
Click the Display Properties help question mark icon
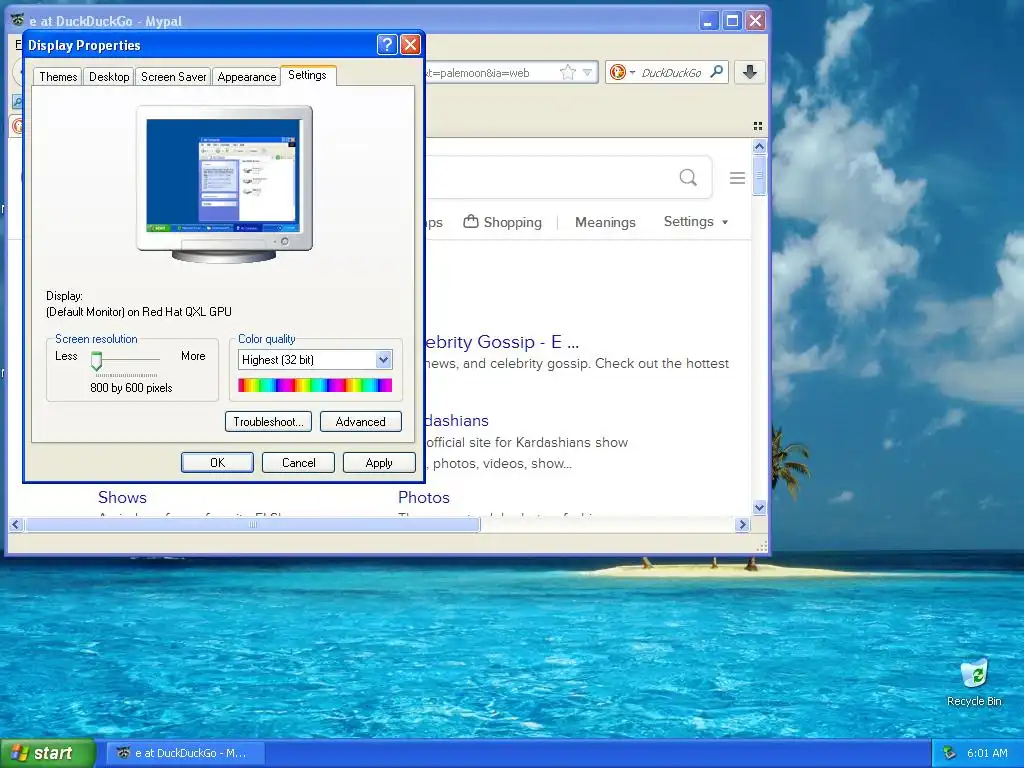click(x=387, y=44)
